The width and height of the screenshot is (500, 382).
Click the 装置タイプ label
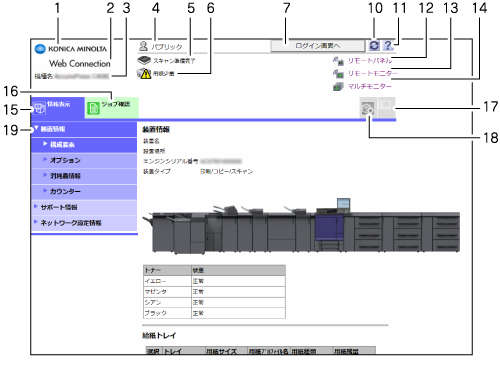(157, 171)
